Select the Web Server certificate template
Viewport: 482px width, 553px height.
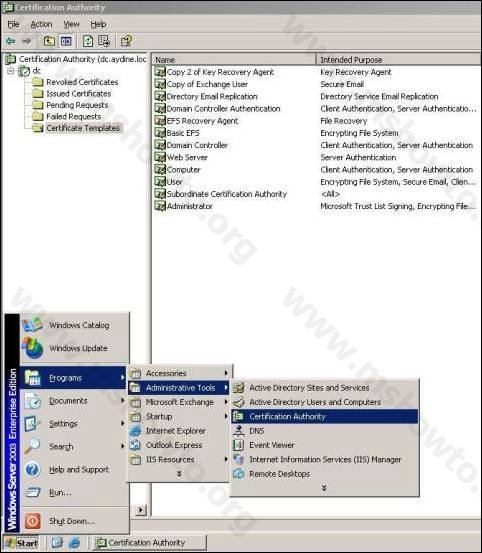tap(187, 157)
